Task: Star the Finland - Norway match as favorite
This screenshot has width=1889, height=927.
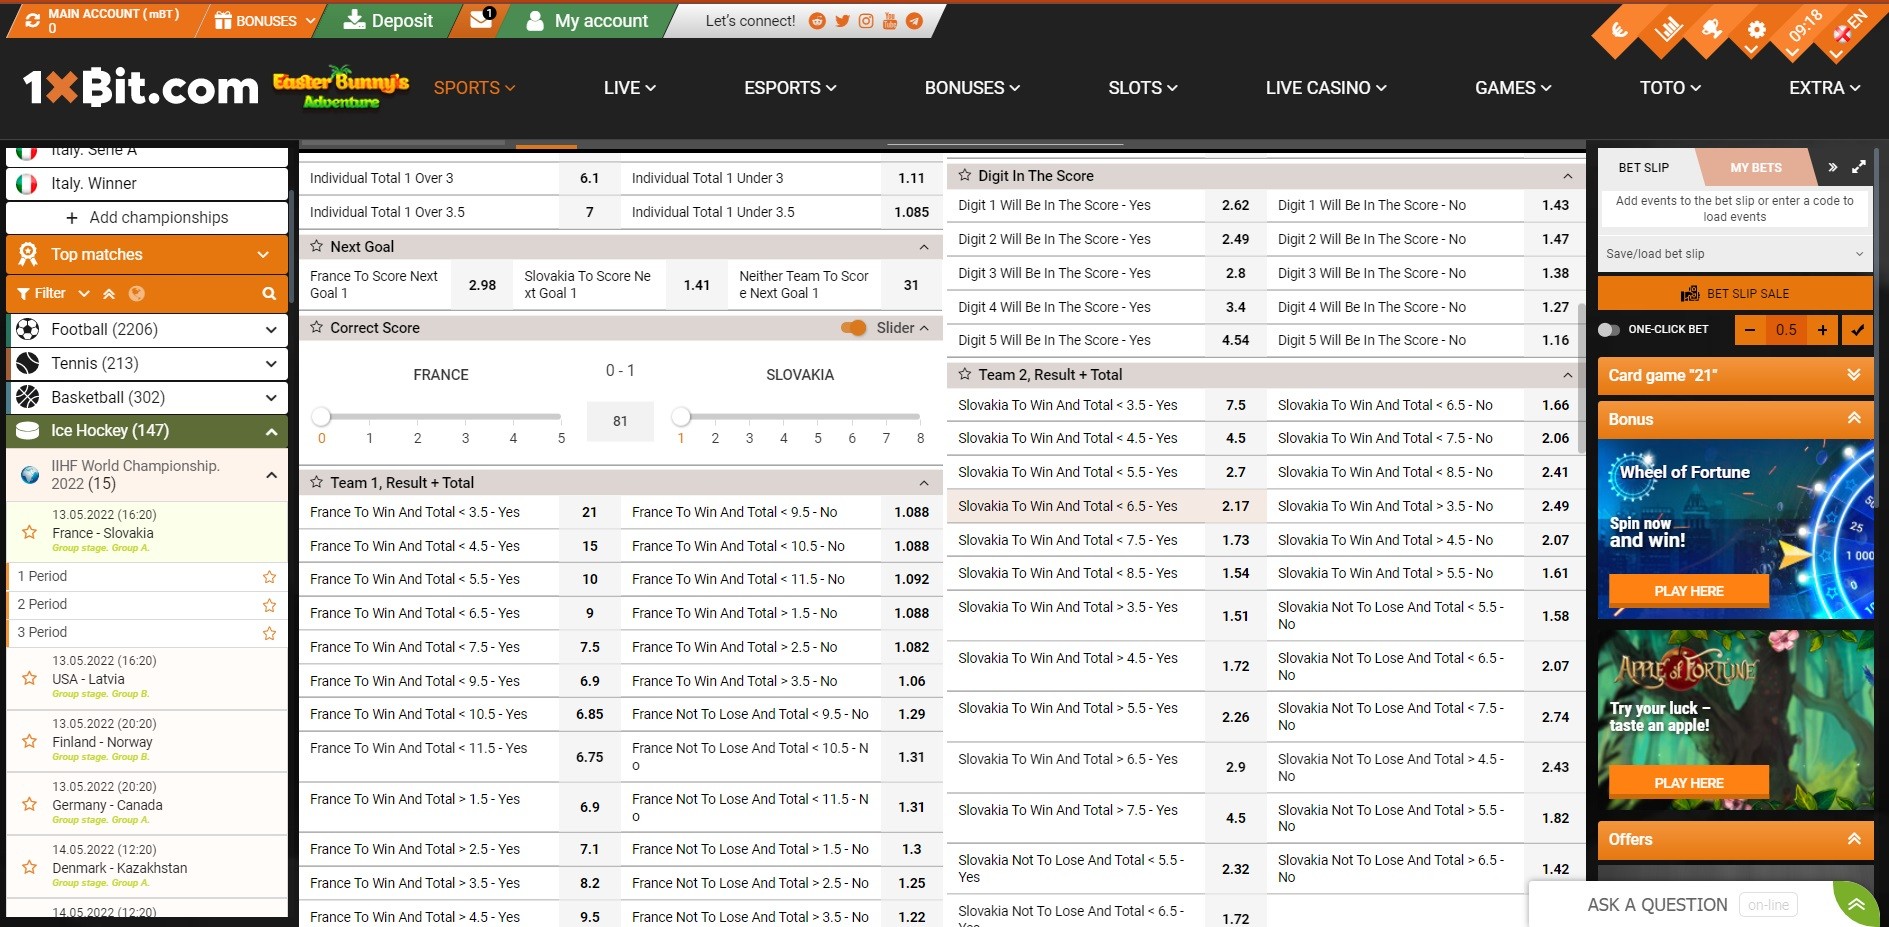Action: (27, 739)
